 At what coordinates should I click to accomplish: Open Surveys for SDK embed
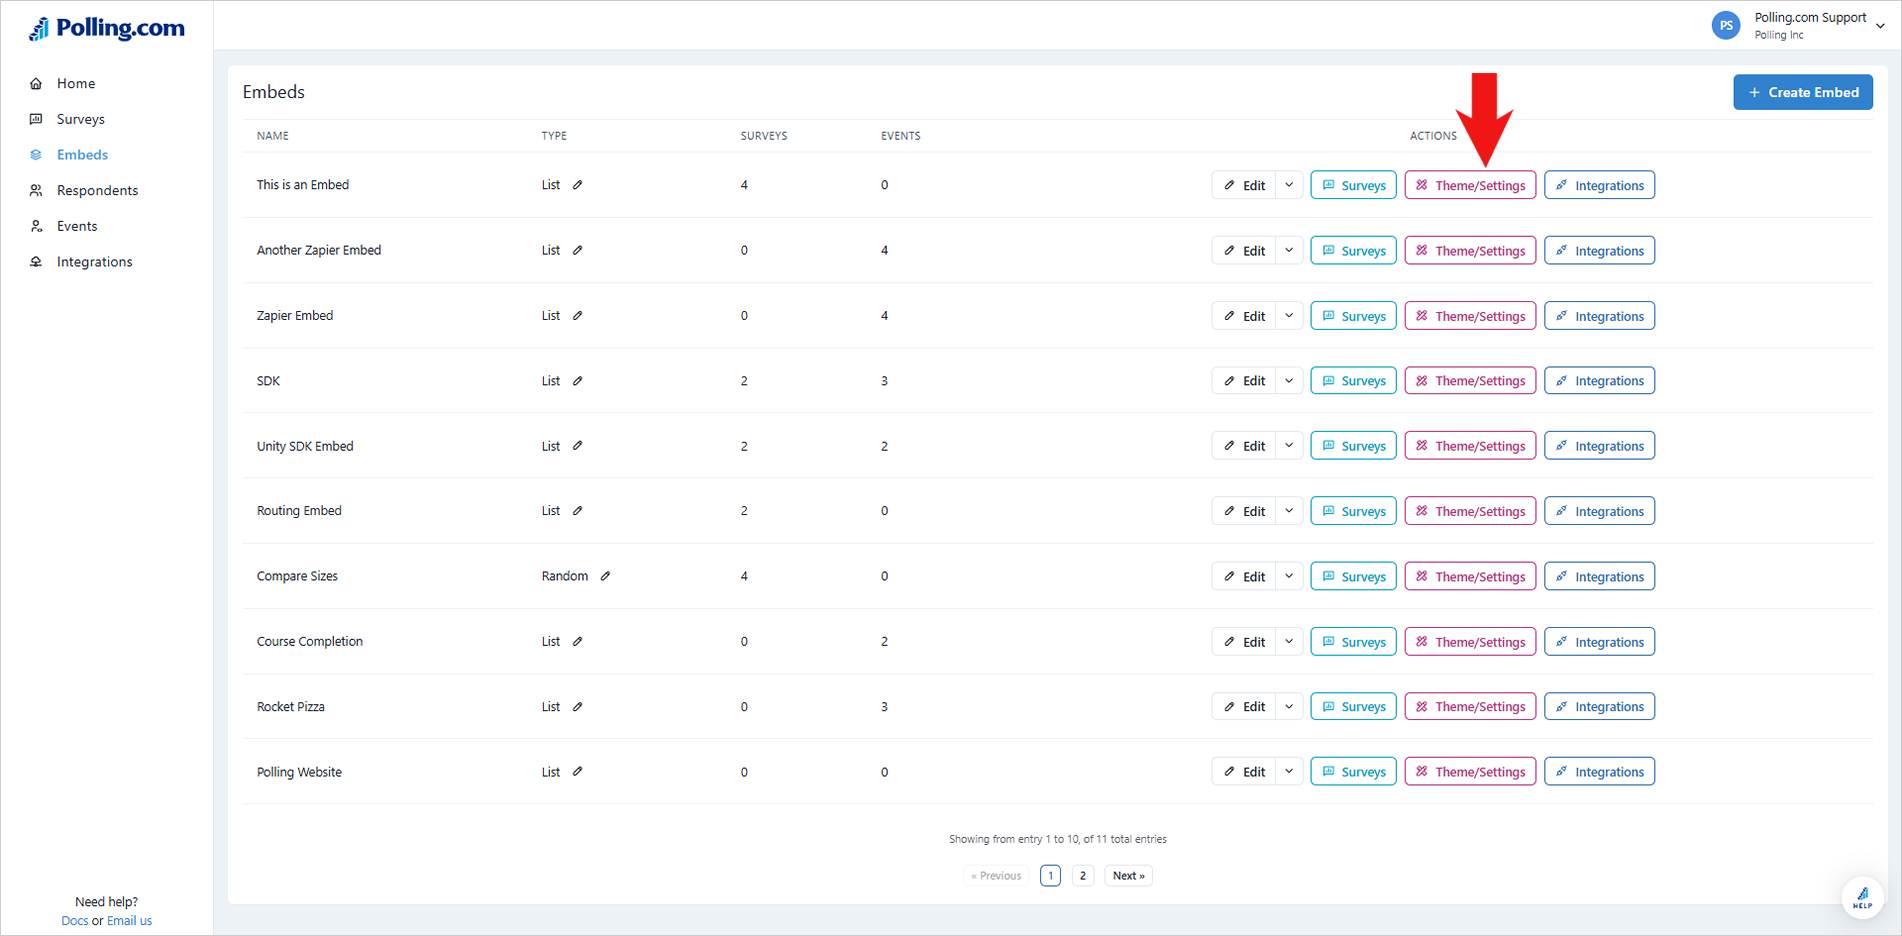point(1353,381)
